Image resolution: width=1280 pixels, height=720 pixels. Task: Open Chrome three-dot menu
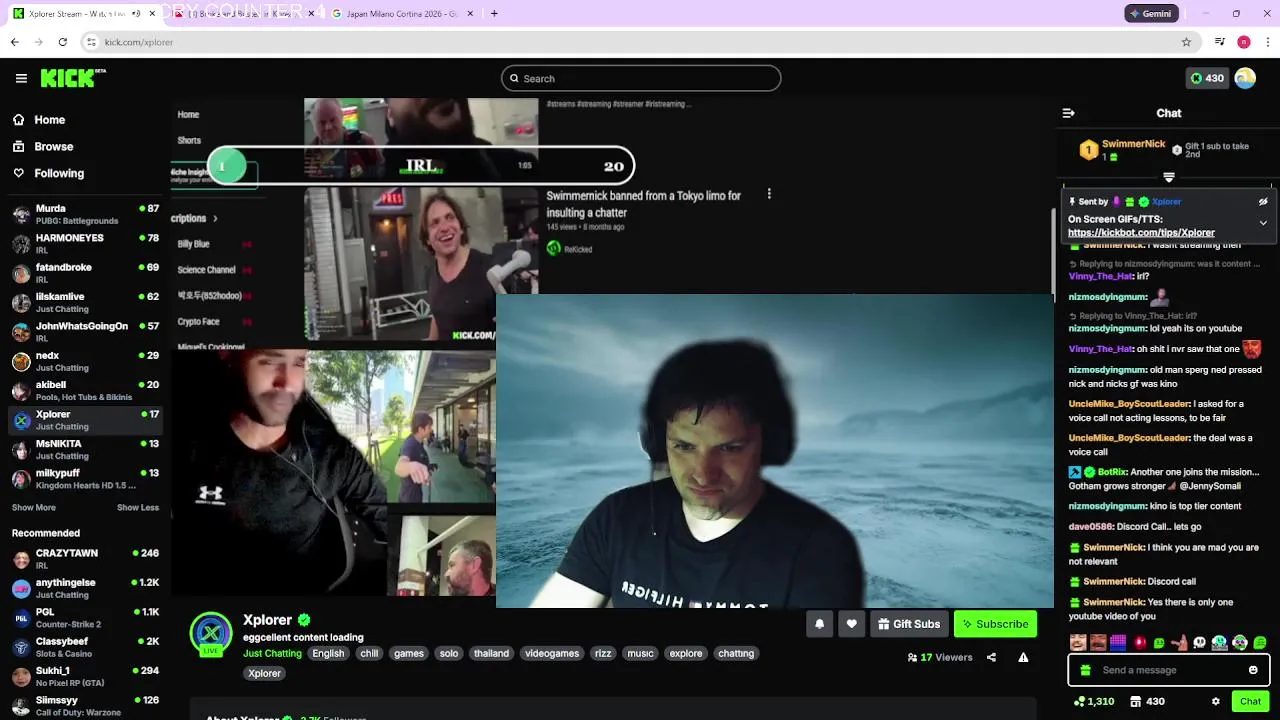point(1268,42)
